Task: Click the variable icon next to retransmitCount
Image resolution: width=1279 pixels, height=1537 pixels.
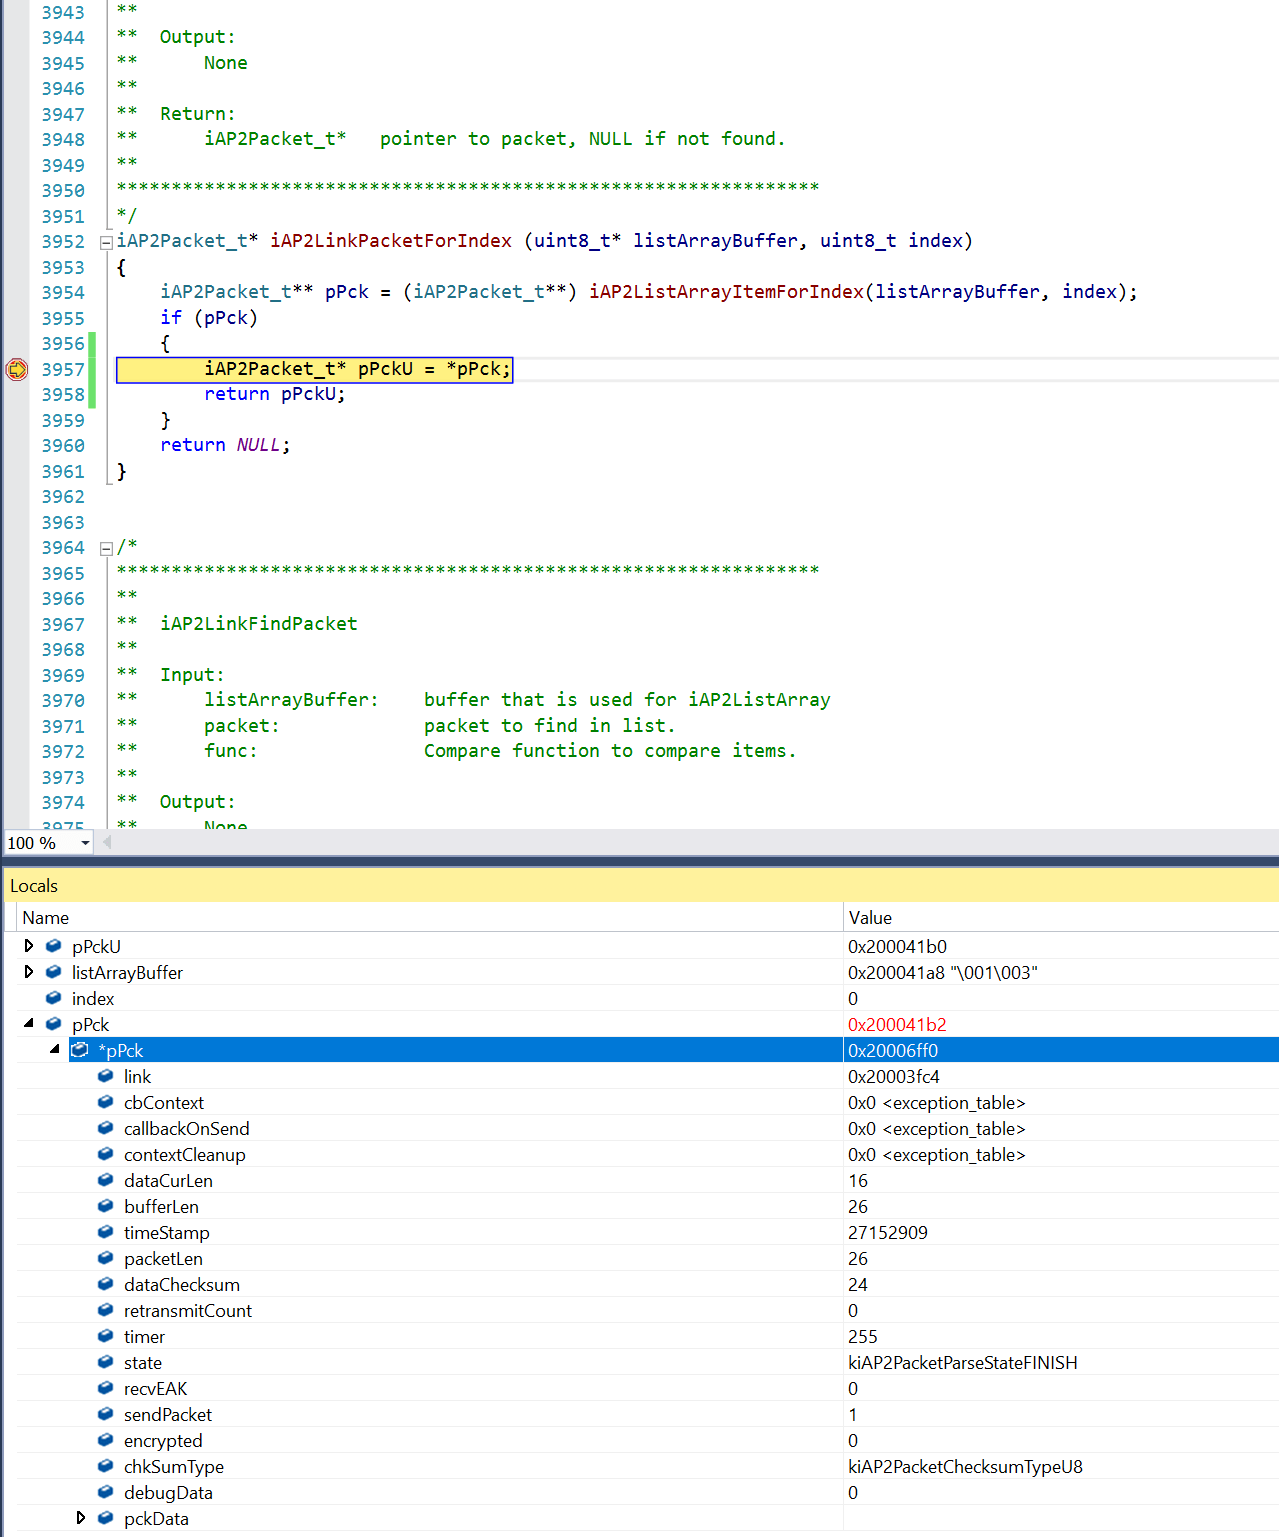Action: pos(105,1310)
